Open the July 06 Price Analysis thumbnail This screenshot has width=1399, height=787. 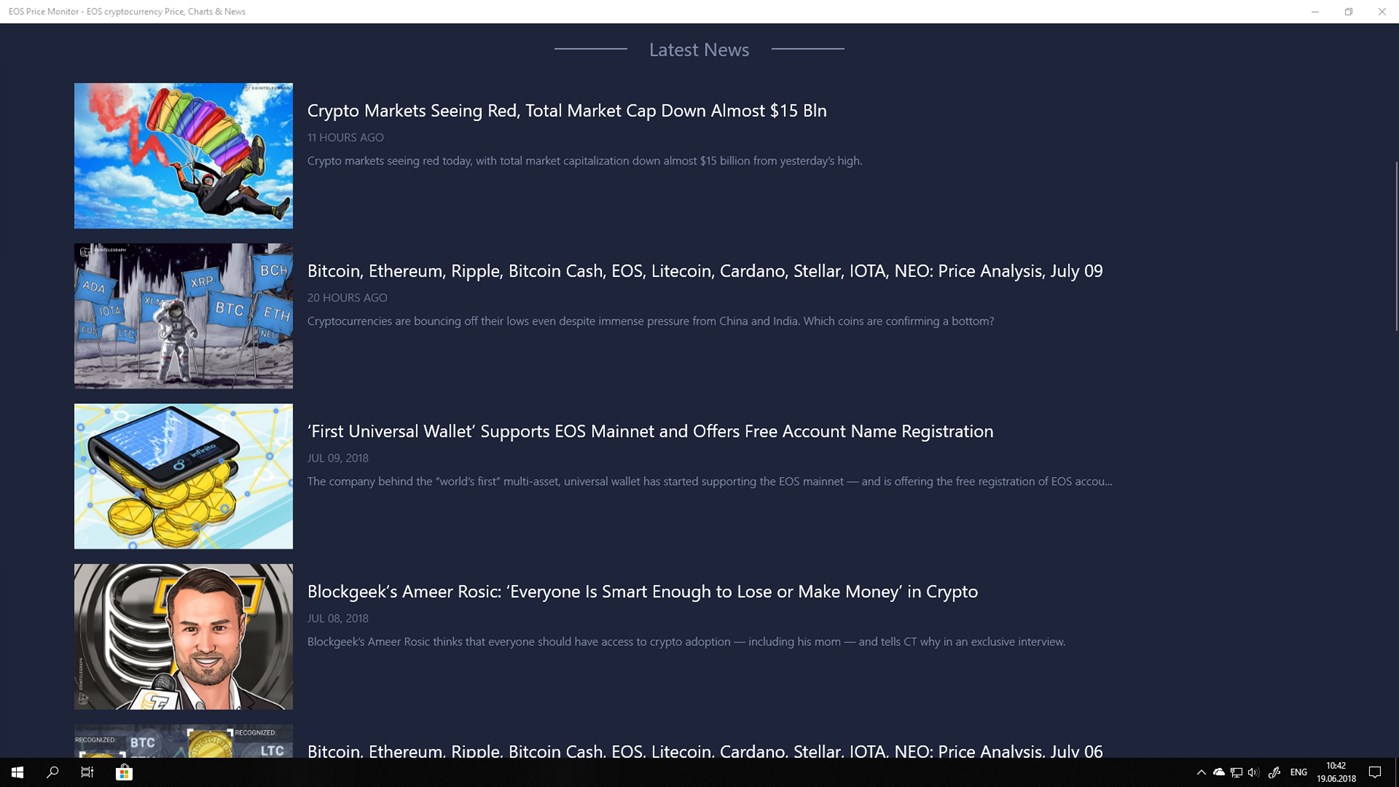point(183,741)
